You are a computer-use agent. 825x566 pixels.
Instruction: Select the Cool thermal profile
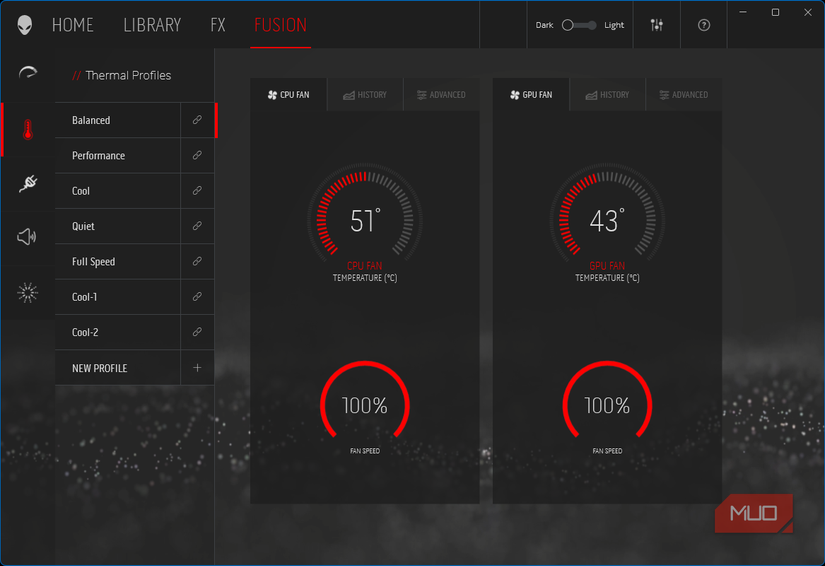pos(118,190)
